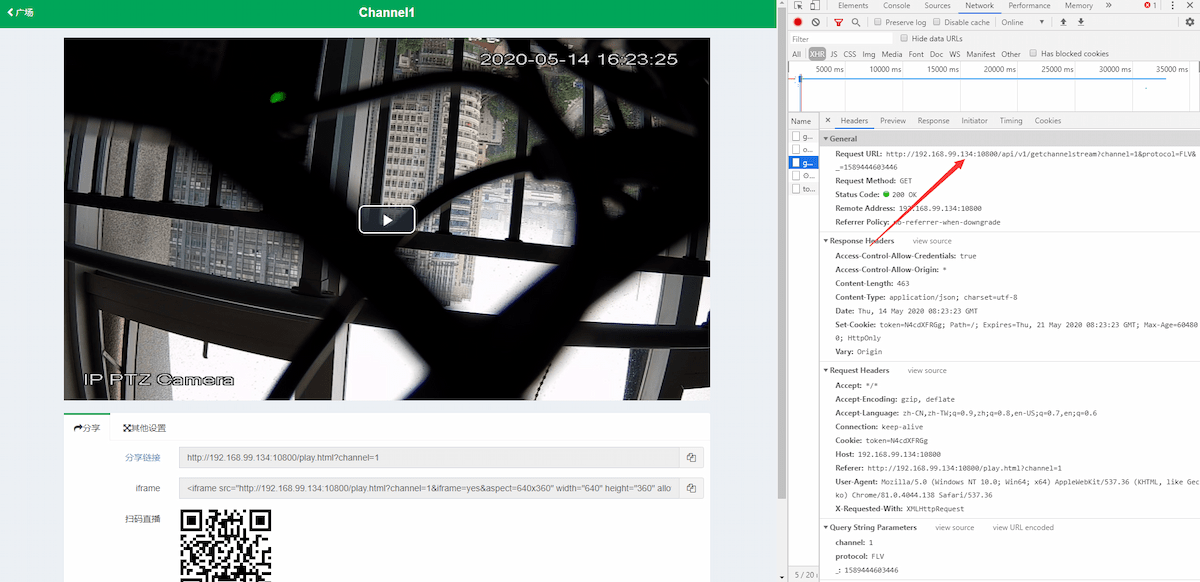Viewport: 1200px width, 582px height.
Task: Switch to the Elements panel
Action: coord(853,6)
